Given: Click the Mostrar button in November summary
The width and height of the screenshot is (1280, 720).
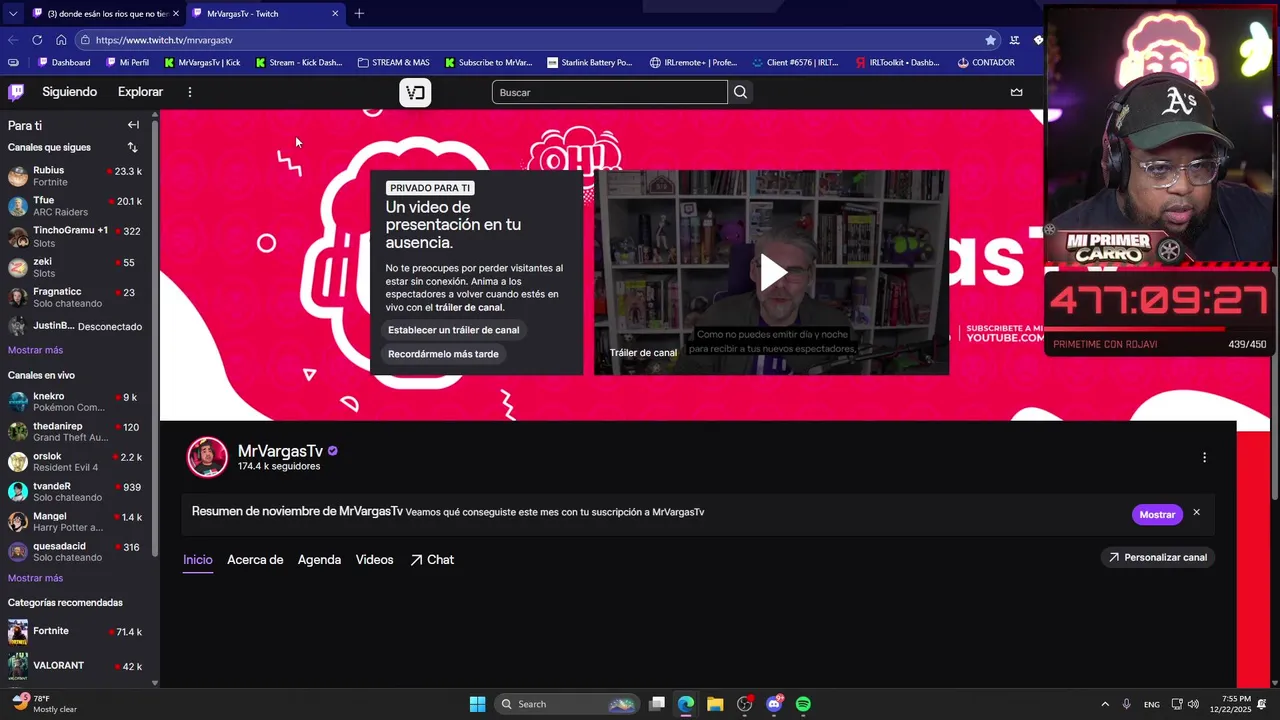Looking at the screenshot, I should [1157, 514].
